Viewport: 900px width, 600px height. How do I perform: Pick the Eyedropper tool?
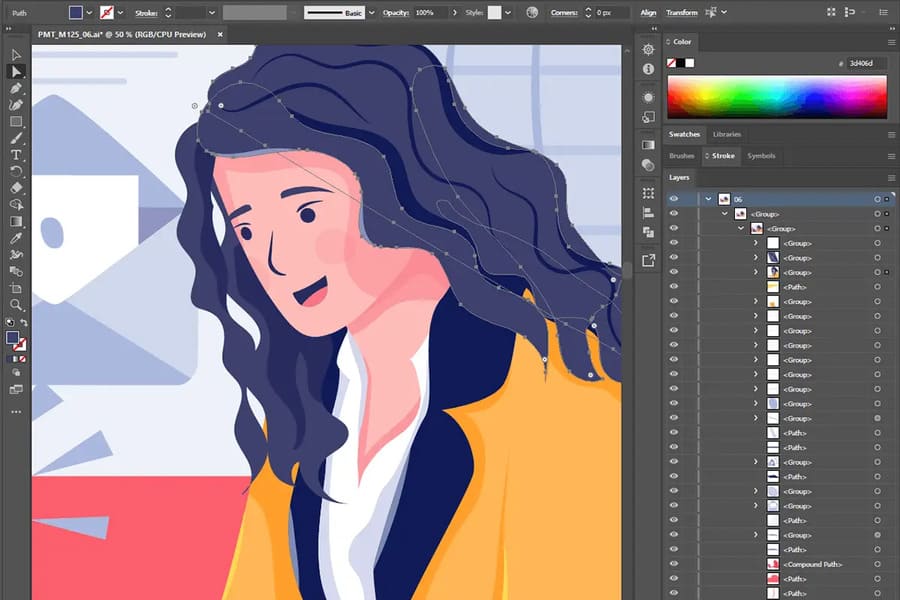click(14, 236)
